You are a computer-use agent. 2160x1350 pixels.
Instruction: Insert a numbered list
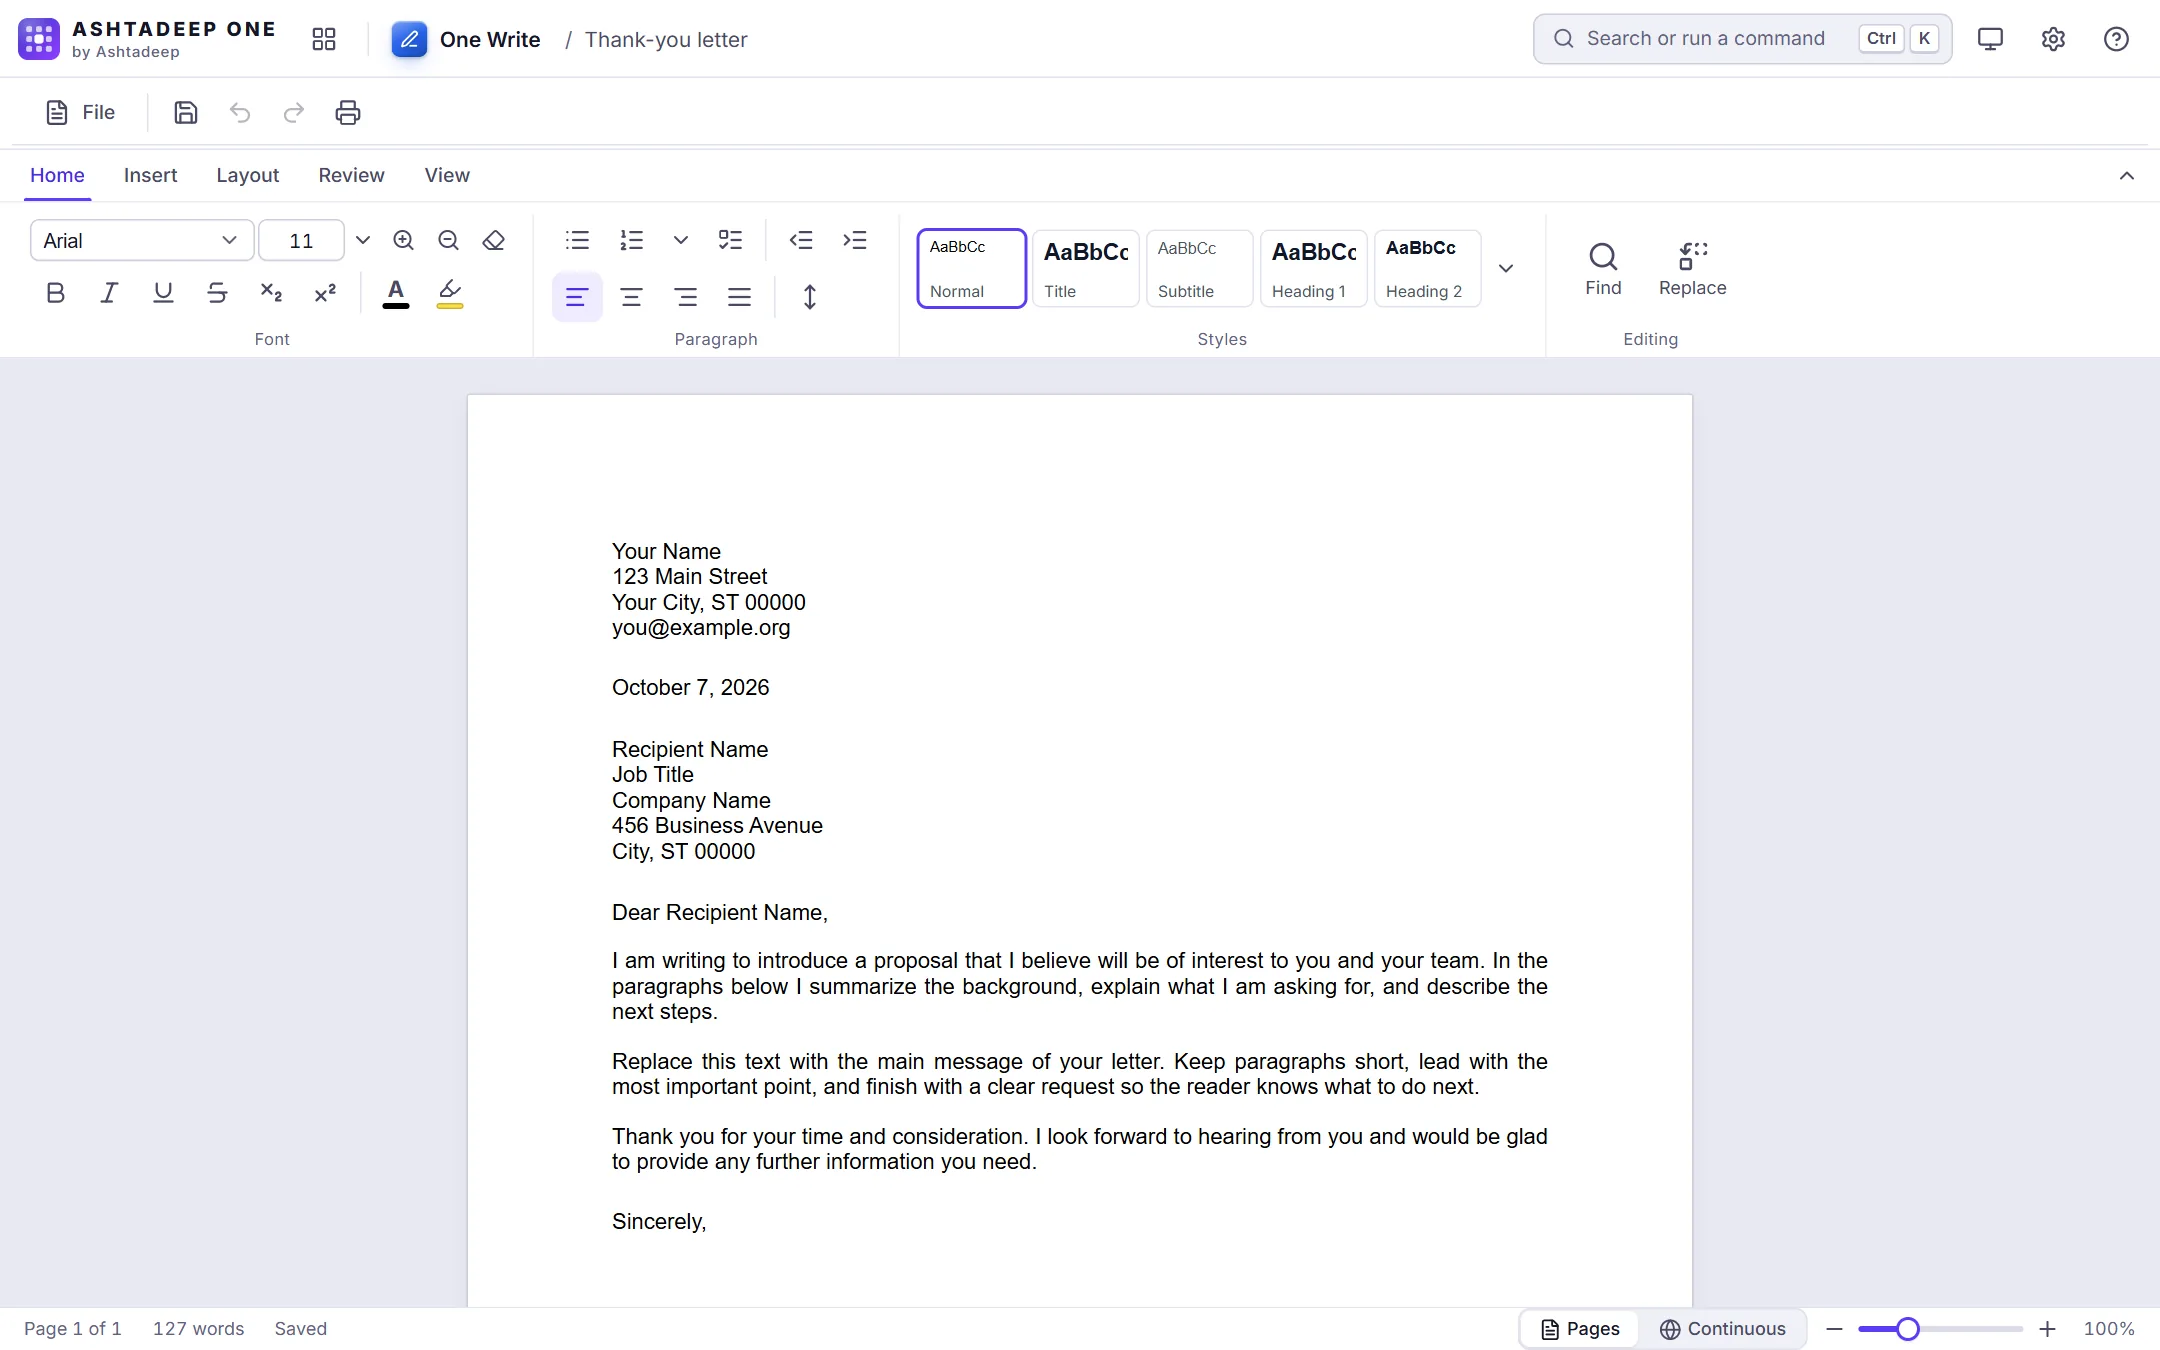(x=631, y=240)
